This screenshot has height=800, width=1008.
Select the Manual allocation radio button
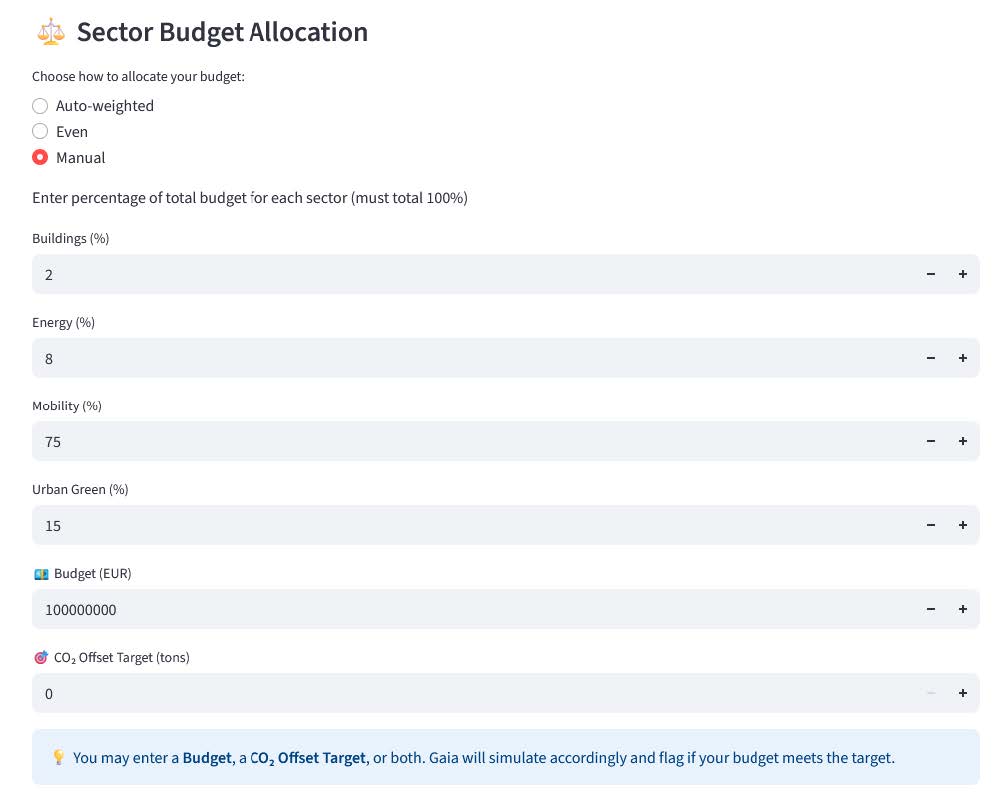pos(40,158)
